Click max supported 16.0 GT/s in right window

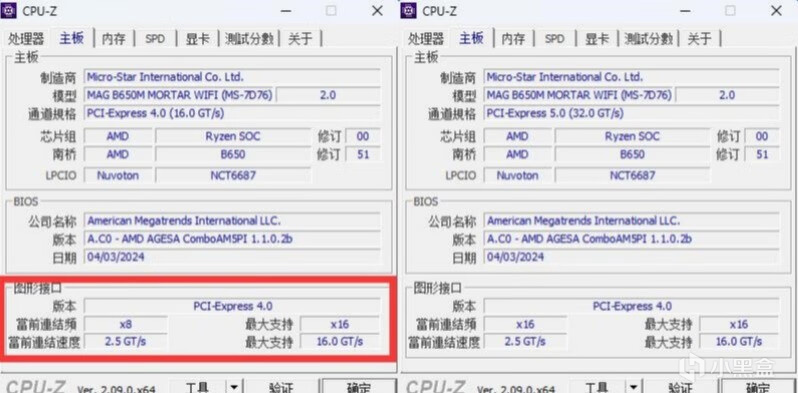739,342
